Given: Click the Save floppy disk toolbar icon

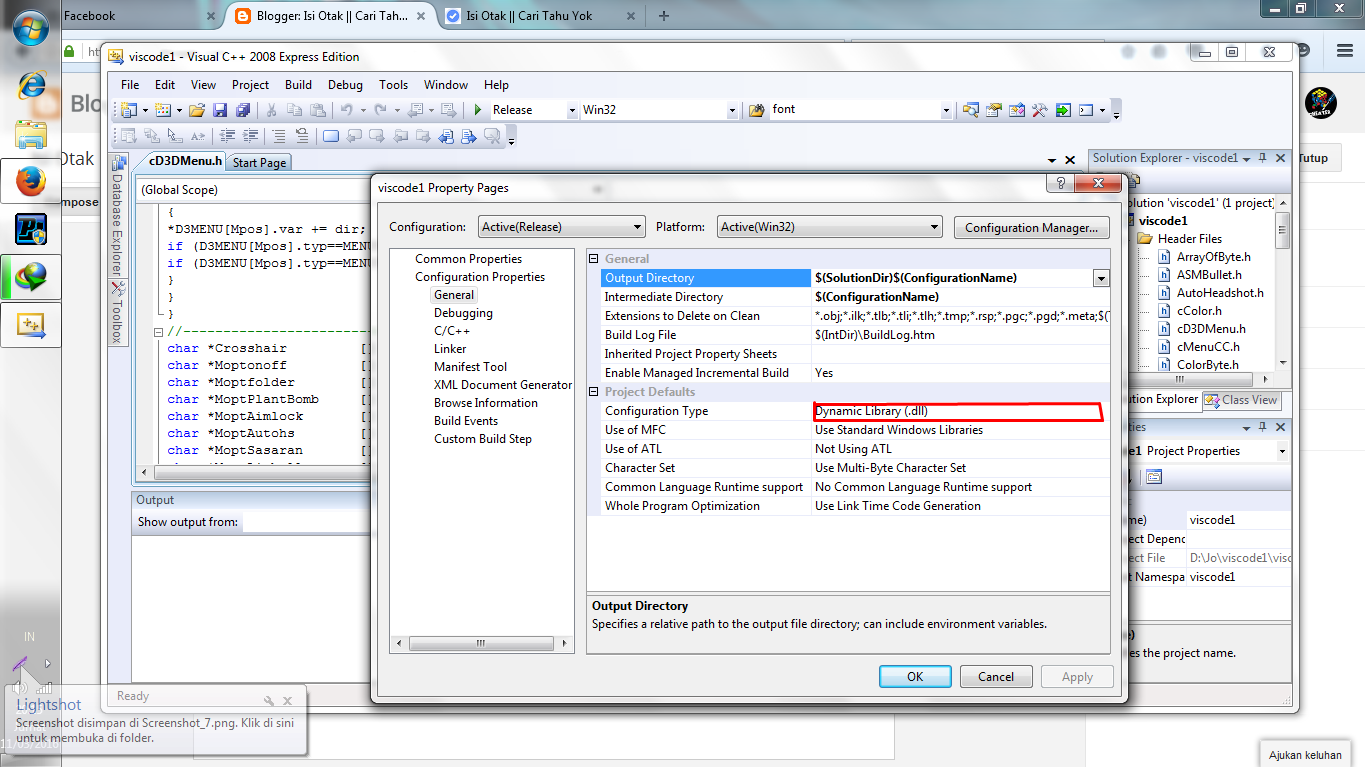Looking at the screenshot, I should coord(220,110).
